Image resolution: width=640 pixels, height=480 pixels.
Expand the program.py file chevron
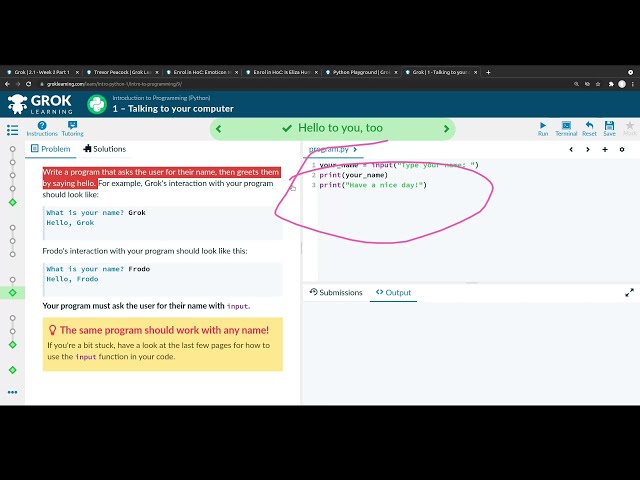tap(355, 149)
